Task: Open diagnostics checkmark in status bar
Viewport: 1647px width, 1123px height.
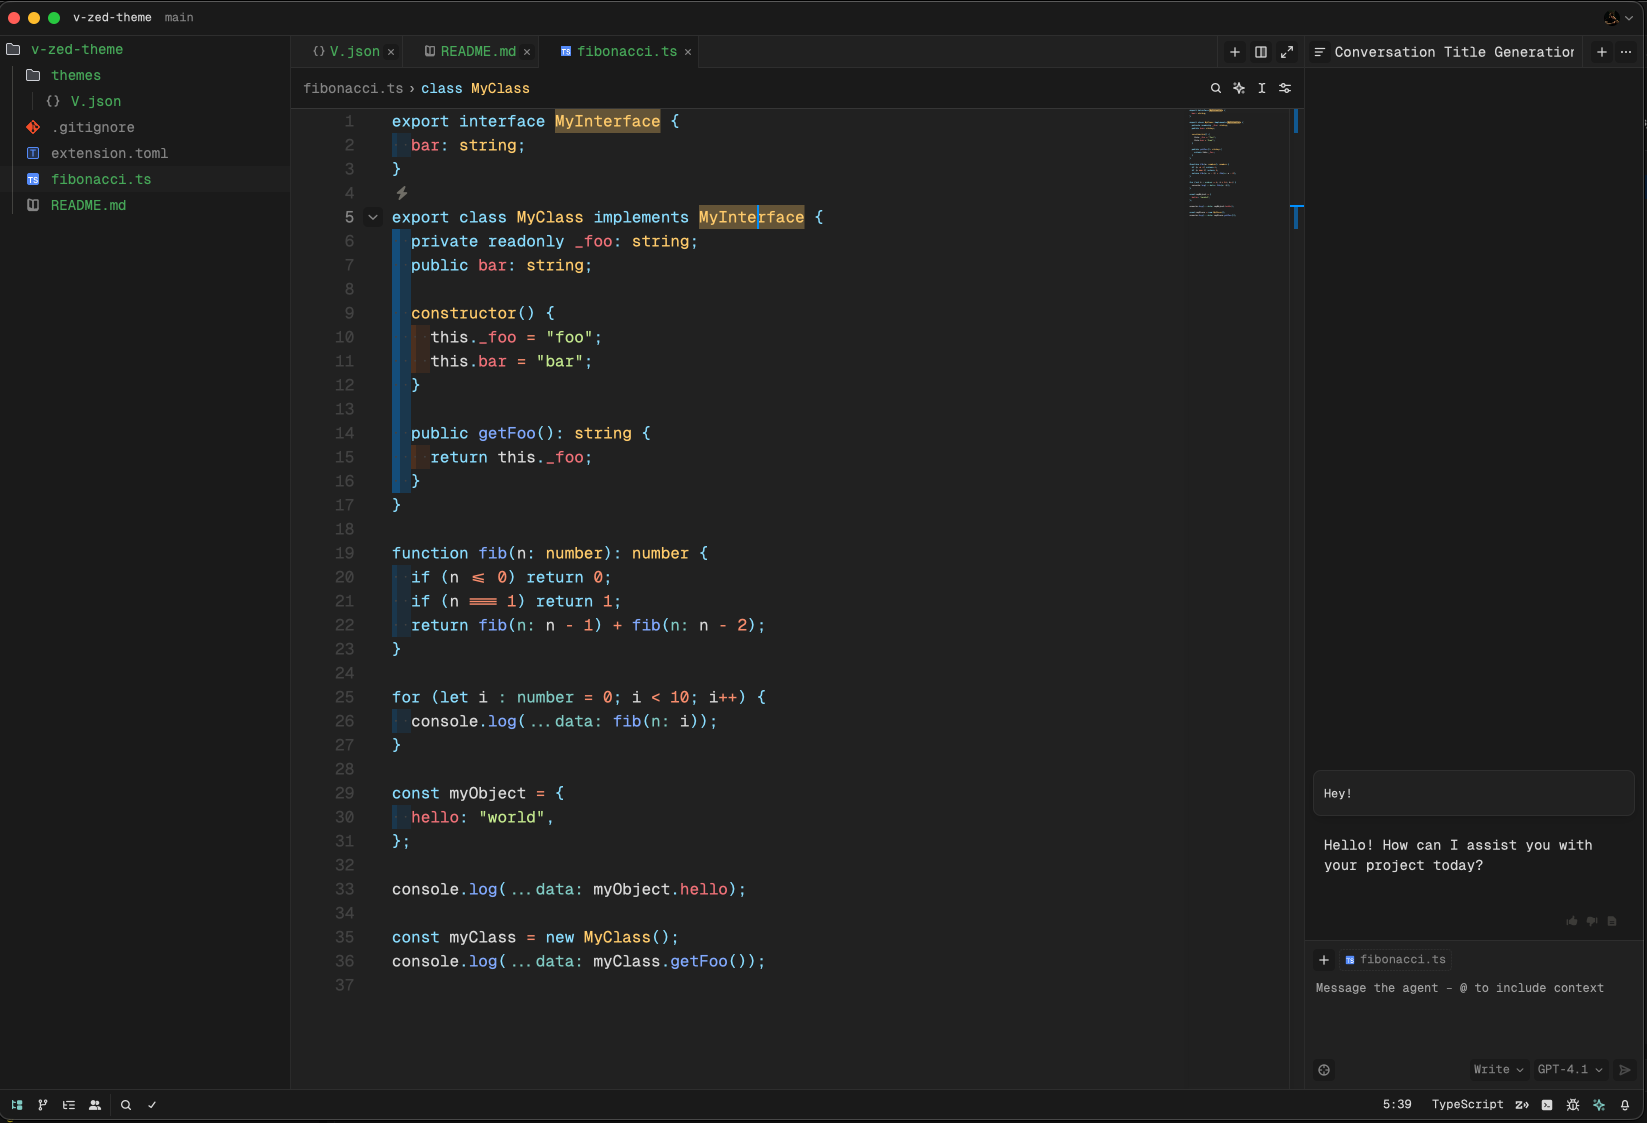Action: coord(152,1105)
